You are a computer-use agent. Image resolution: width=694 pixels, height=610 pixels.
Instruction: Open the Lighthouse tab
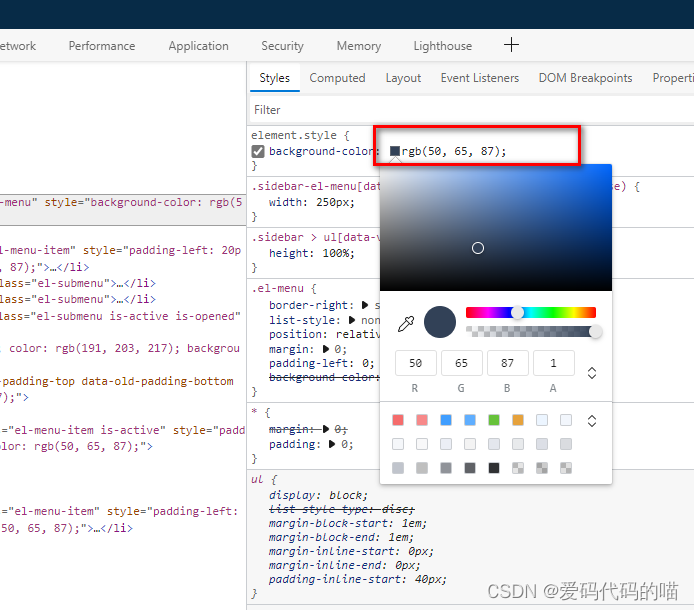[x=443, y=46]
